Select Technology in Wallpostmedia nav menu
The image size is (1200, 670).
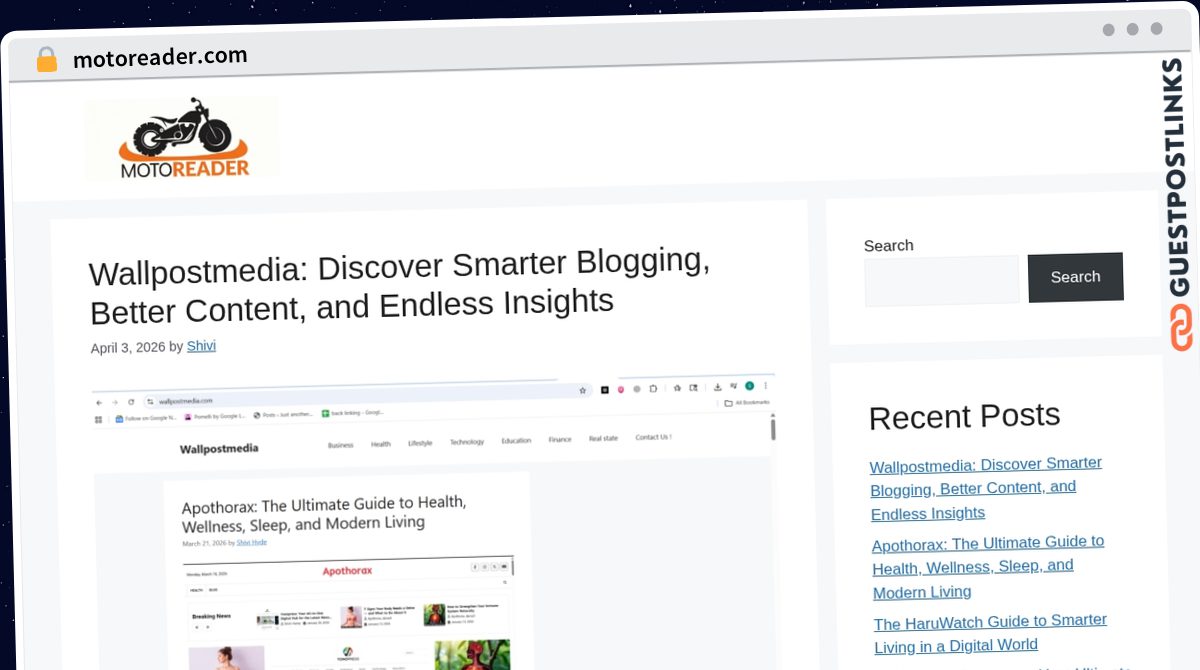tap(466, 442)
